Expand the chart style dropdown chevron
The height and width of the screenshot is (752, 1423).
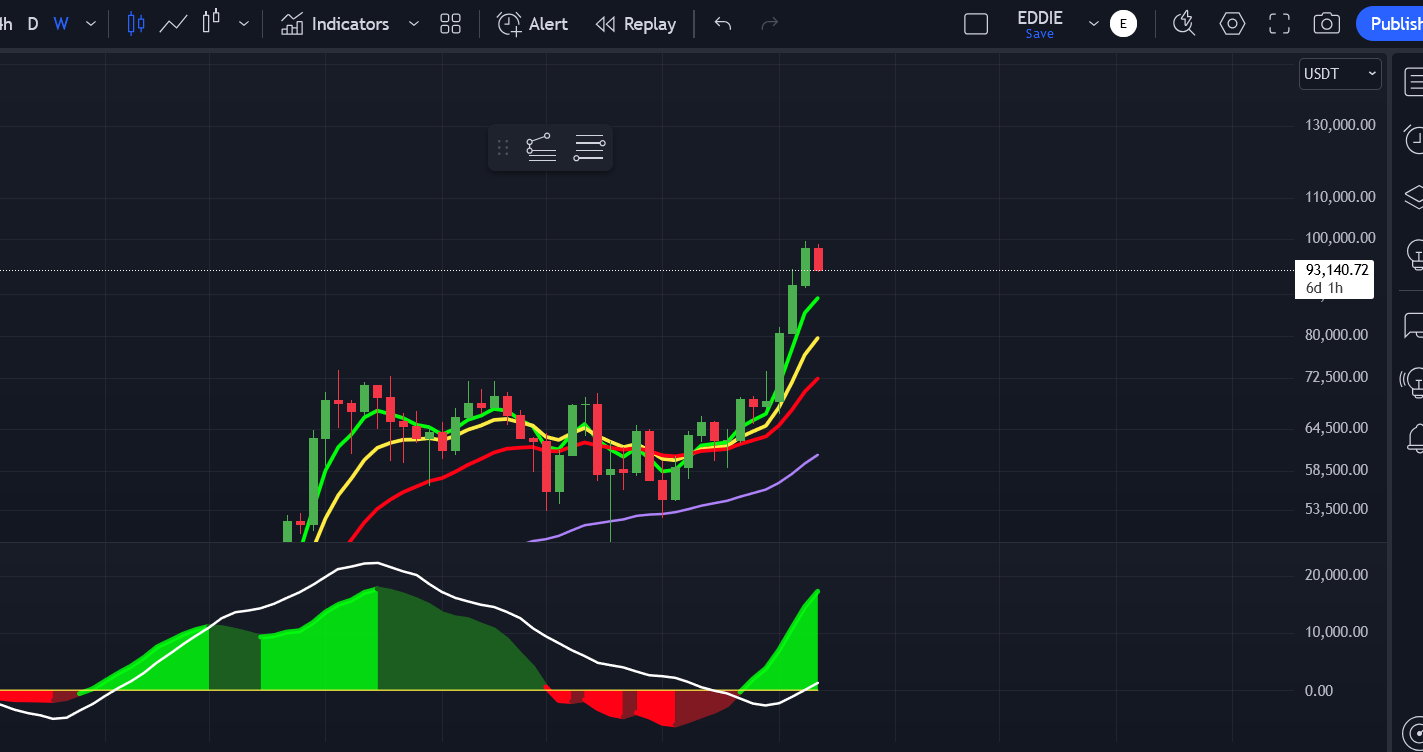point(244,24)
